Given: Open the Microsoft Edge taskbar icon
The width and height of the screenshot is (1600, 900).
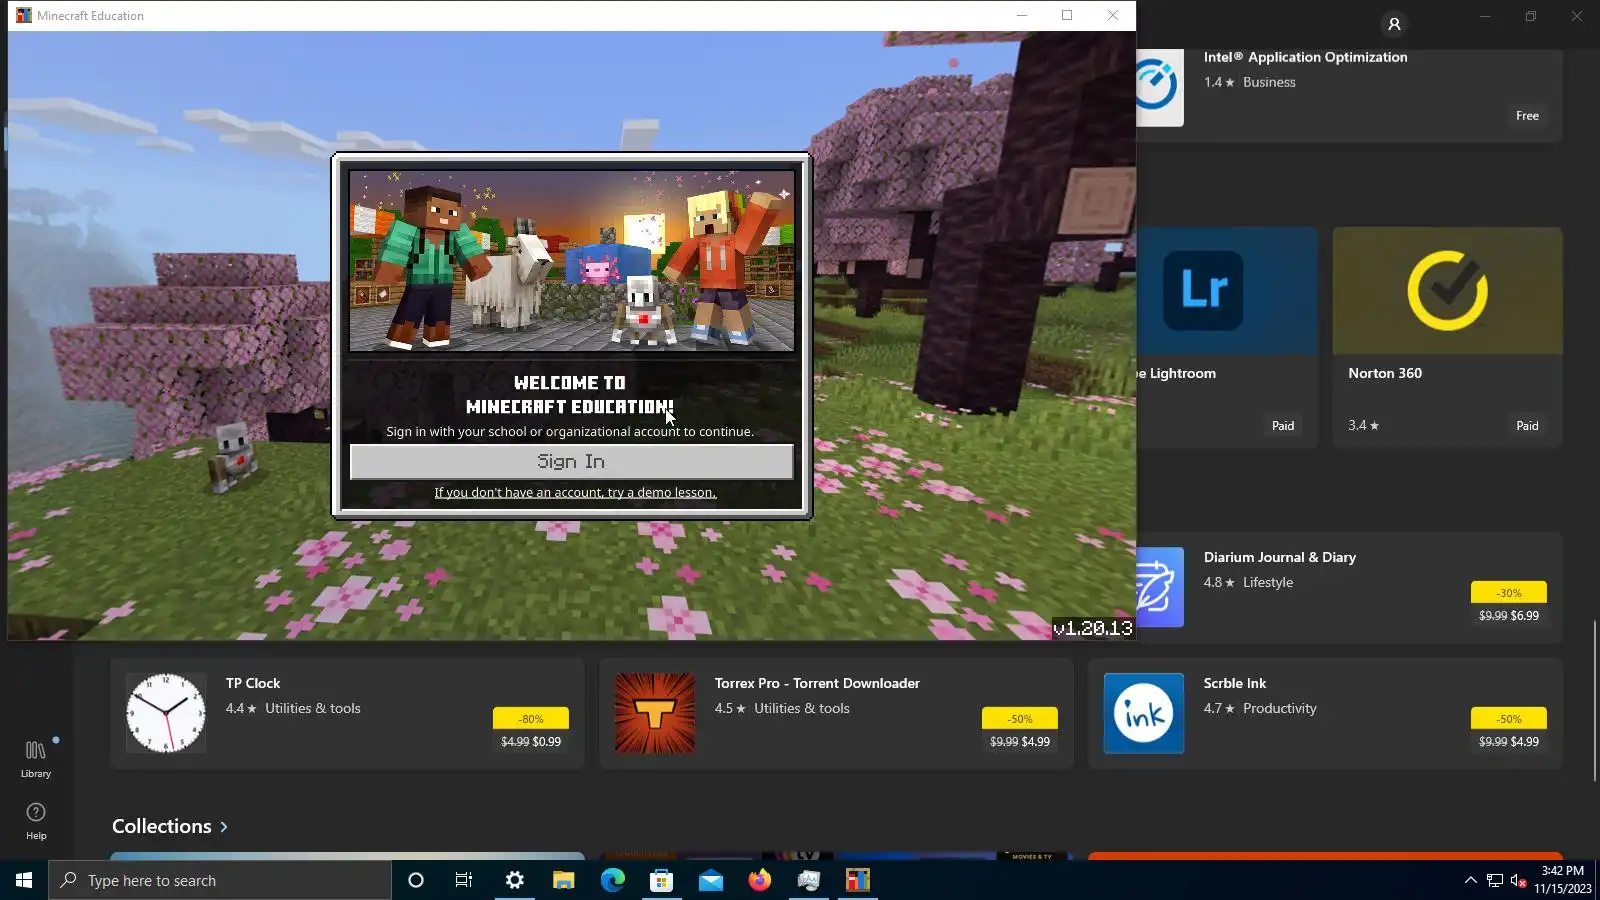Looking at the screenshot, I should point(612,880).
